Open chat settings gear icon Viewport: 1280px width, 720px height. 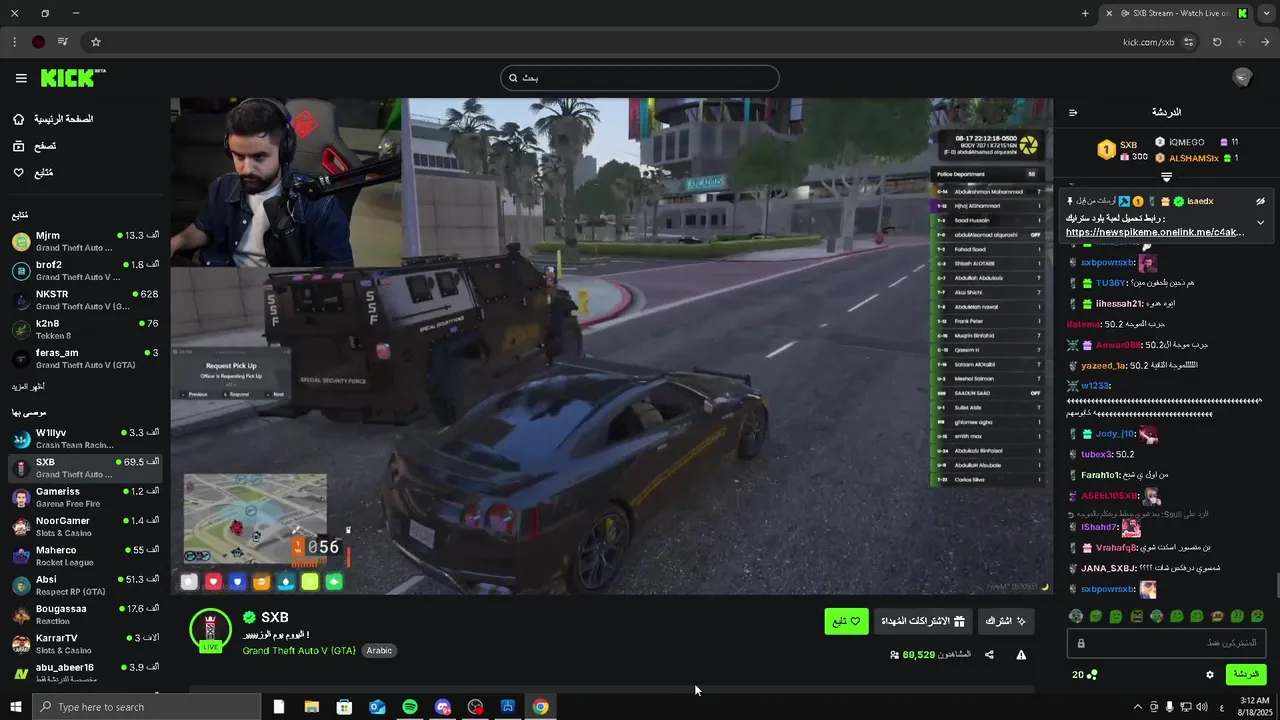coord(1210,675)
